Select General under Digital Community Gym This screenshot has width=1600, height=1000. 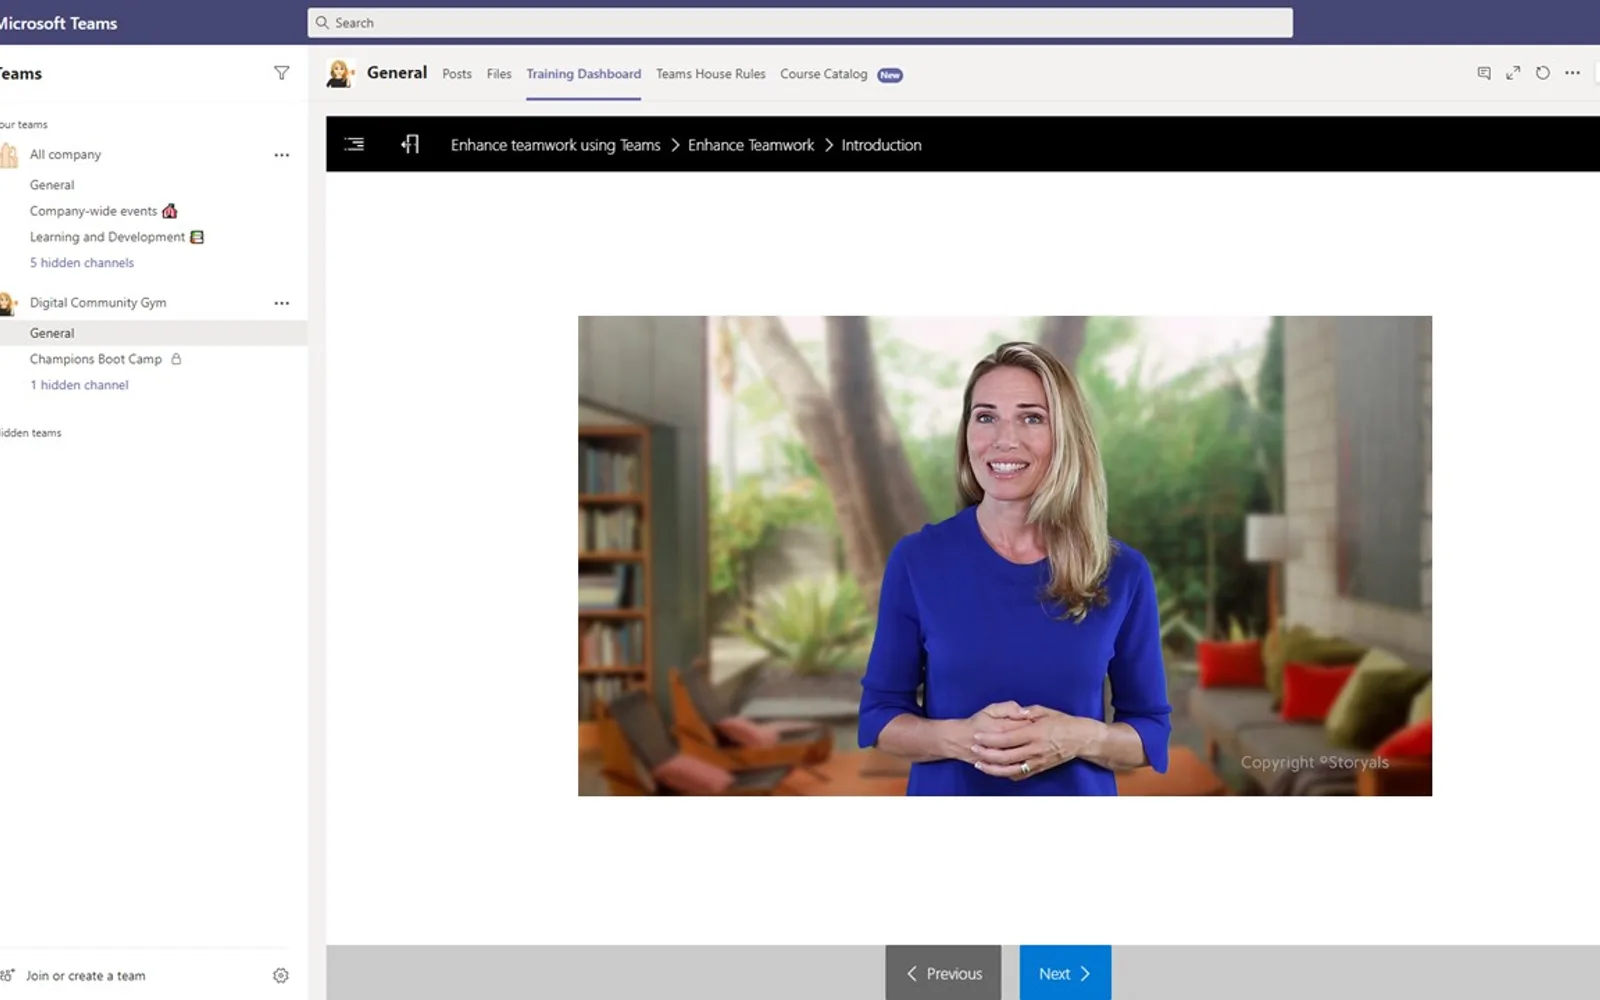click(x=153, y=333)
